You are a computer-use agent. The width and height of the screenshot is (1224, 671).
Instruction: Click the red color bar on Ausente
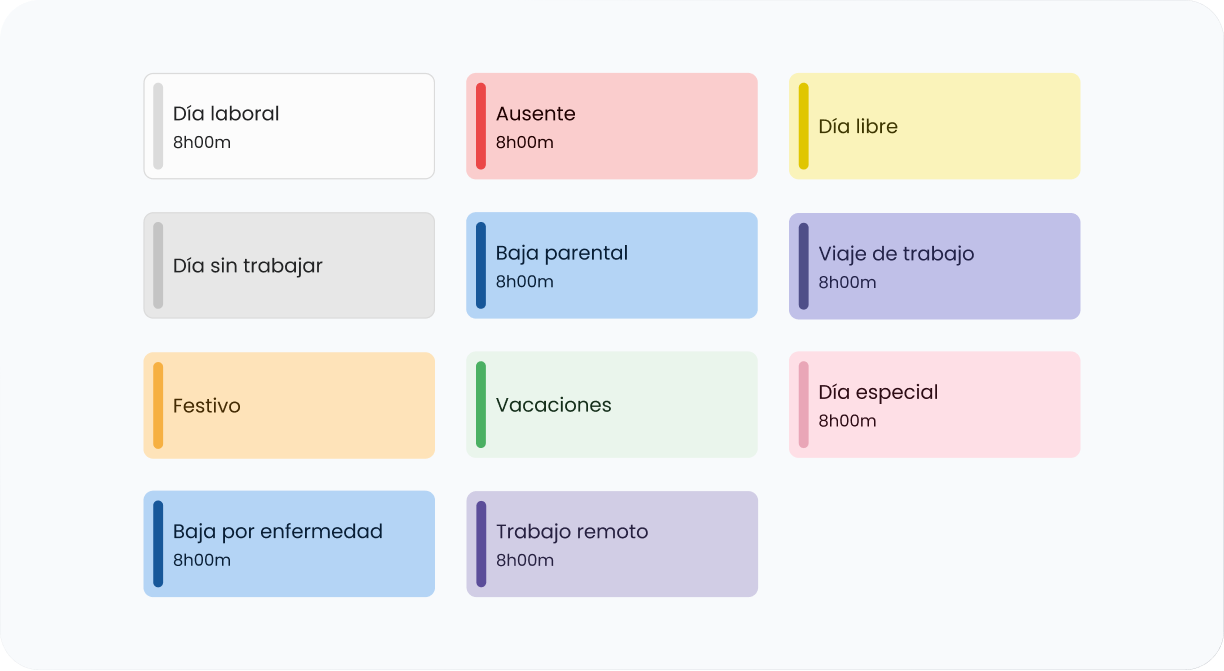(481, 126)
